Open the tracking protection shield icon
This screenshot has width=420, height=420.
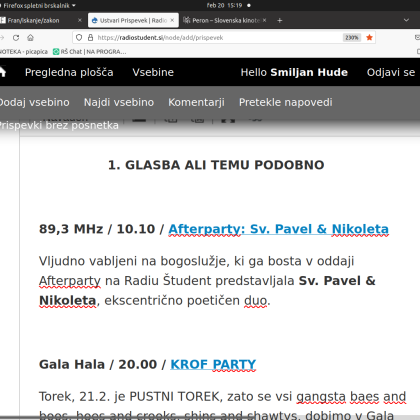point(79,37)
